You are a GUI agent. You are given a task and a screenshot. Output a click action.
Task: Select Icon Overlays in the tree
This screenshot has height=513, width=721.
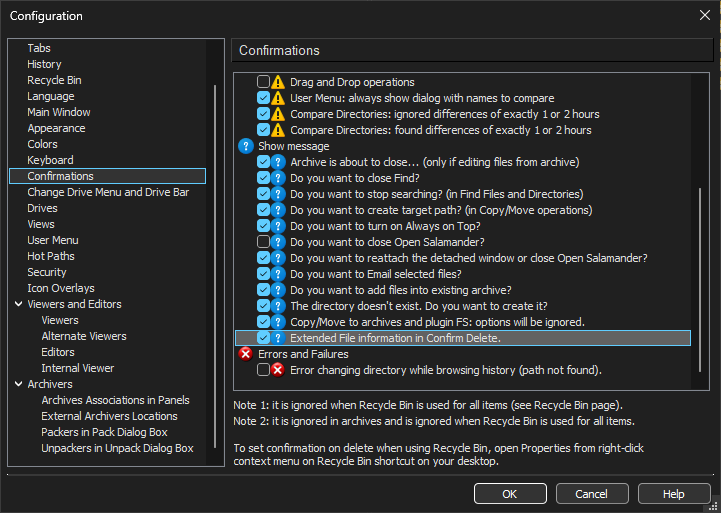click(x=61, y=288)
